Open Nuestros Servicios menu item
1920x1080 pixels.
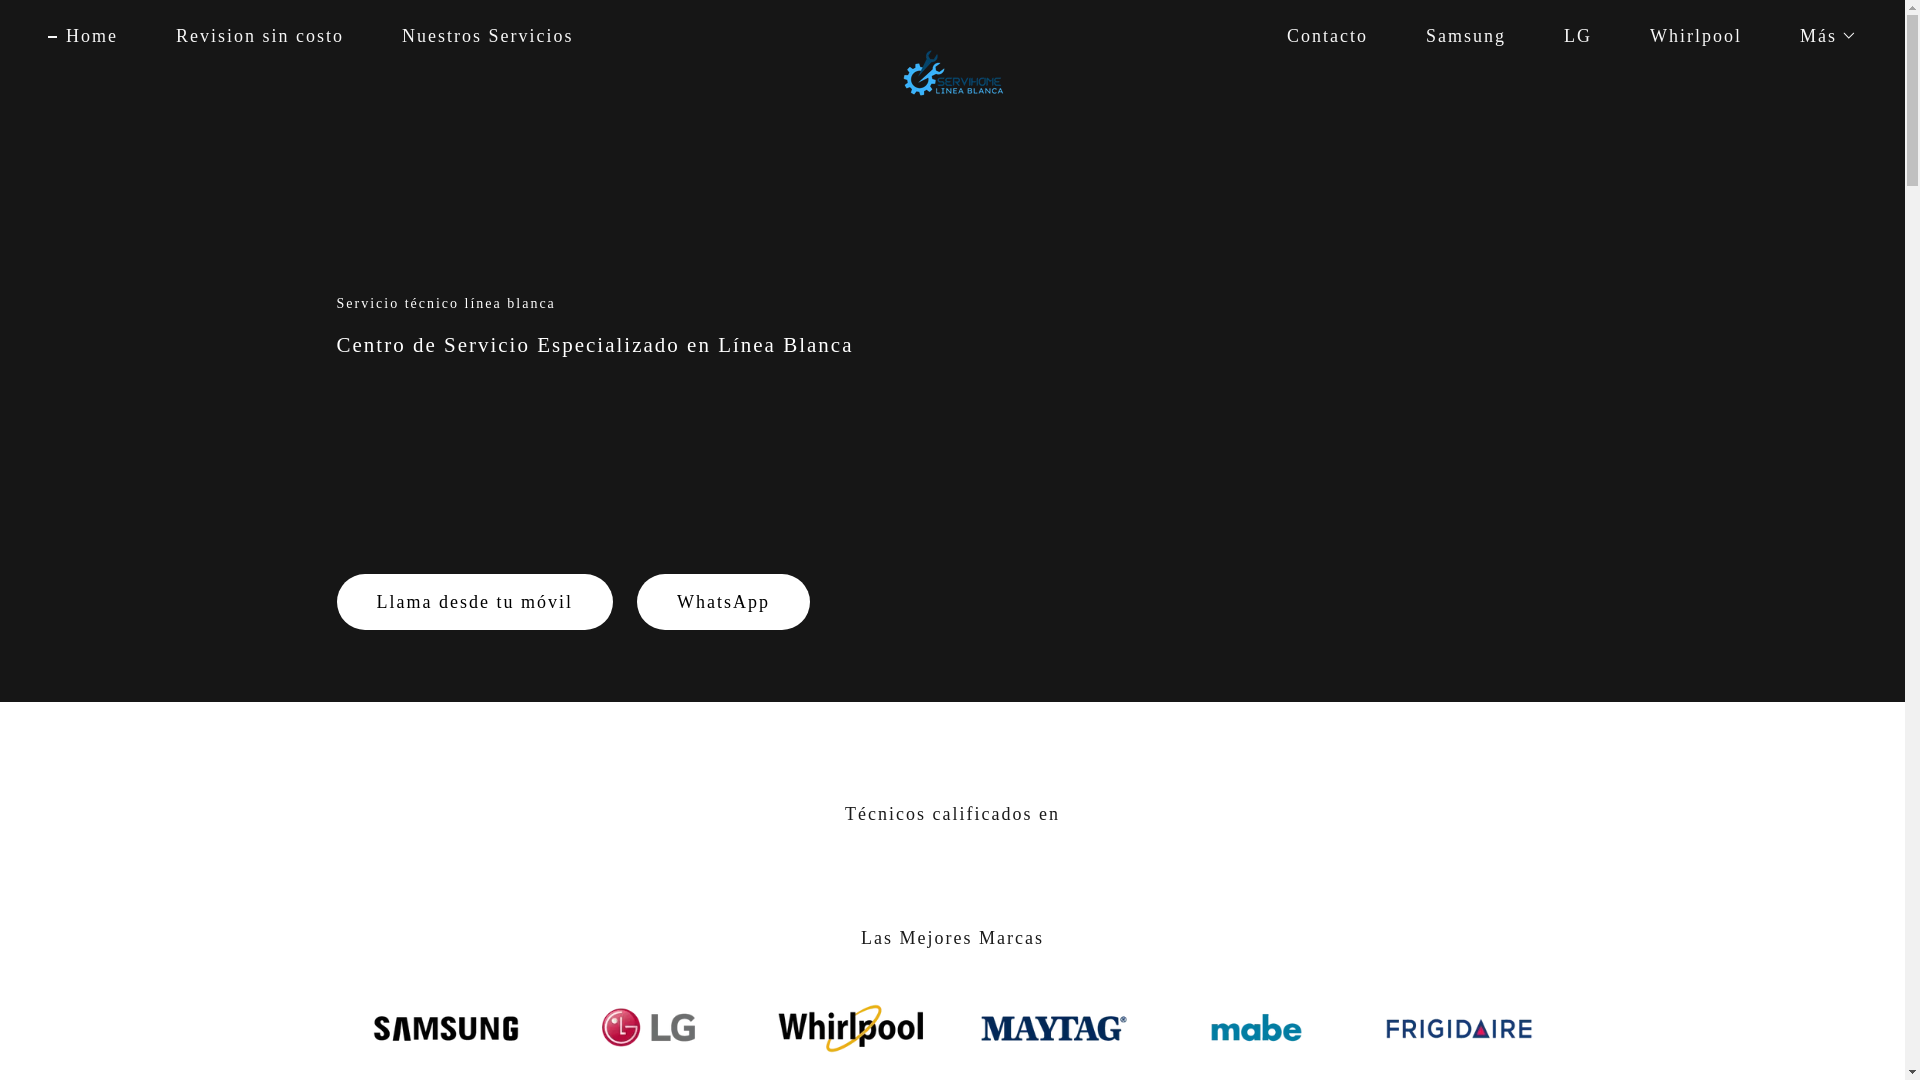pos(487,36)
